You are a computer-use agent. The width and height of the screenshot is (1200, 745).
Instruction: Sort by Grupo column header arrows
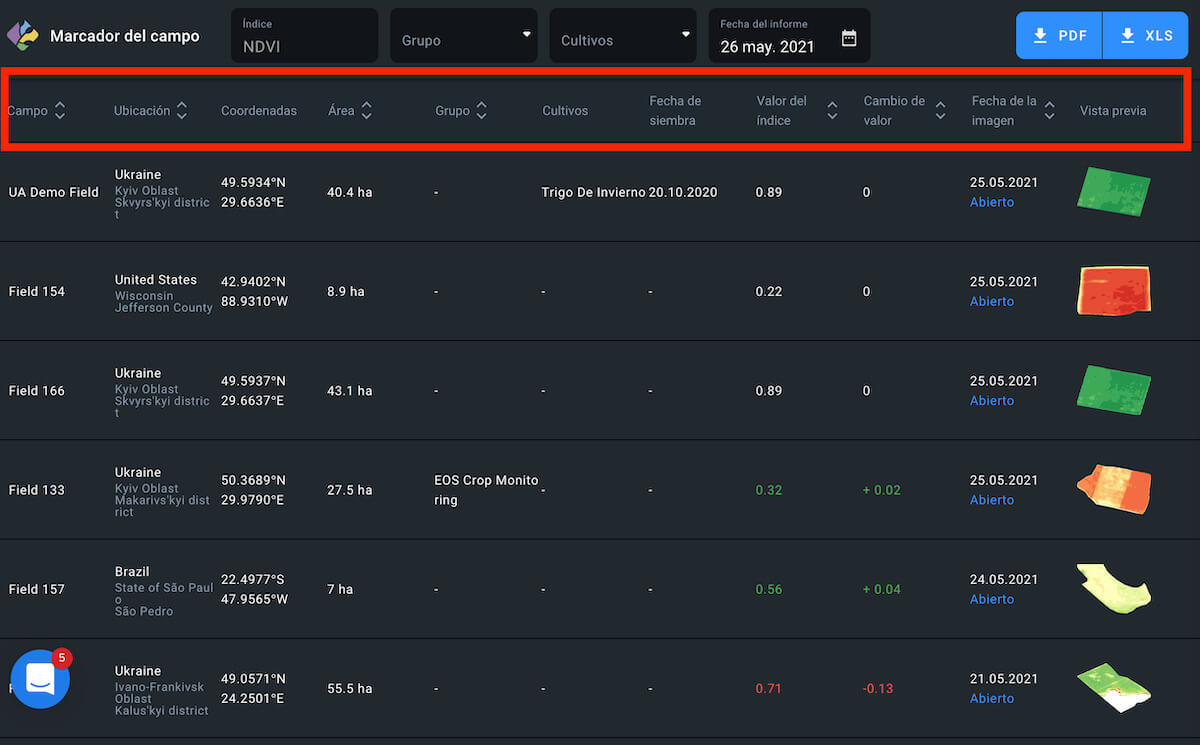[x=481, y=111]
